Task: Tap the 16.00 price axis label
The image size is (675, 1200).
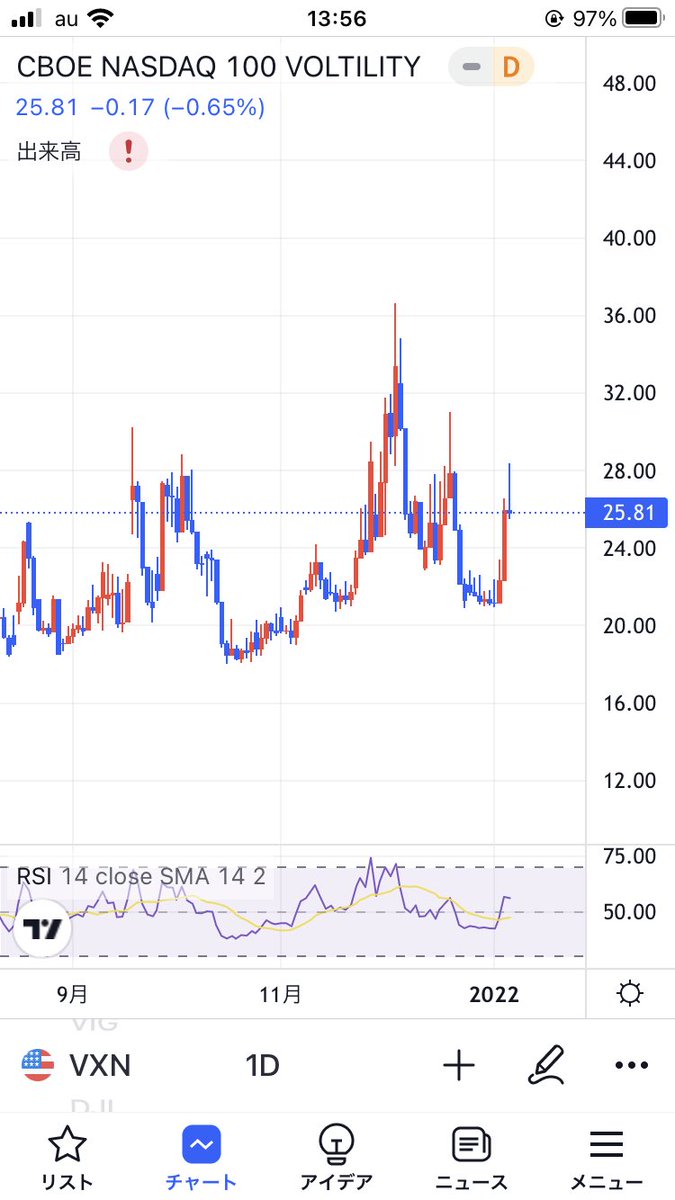Action: [x=629, y=703]
